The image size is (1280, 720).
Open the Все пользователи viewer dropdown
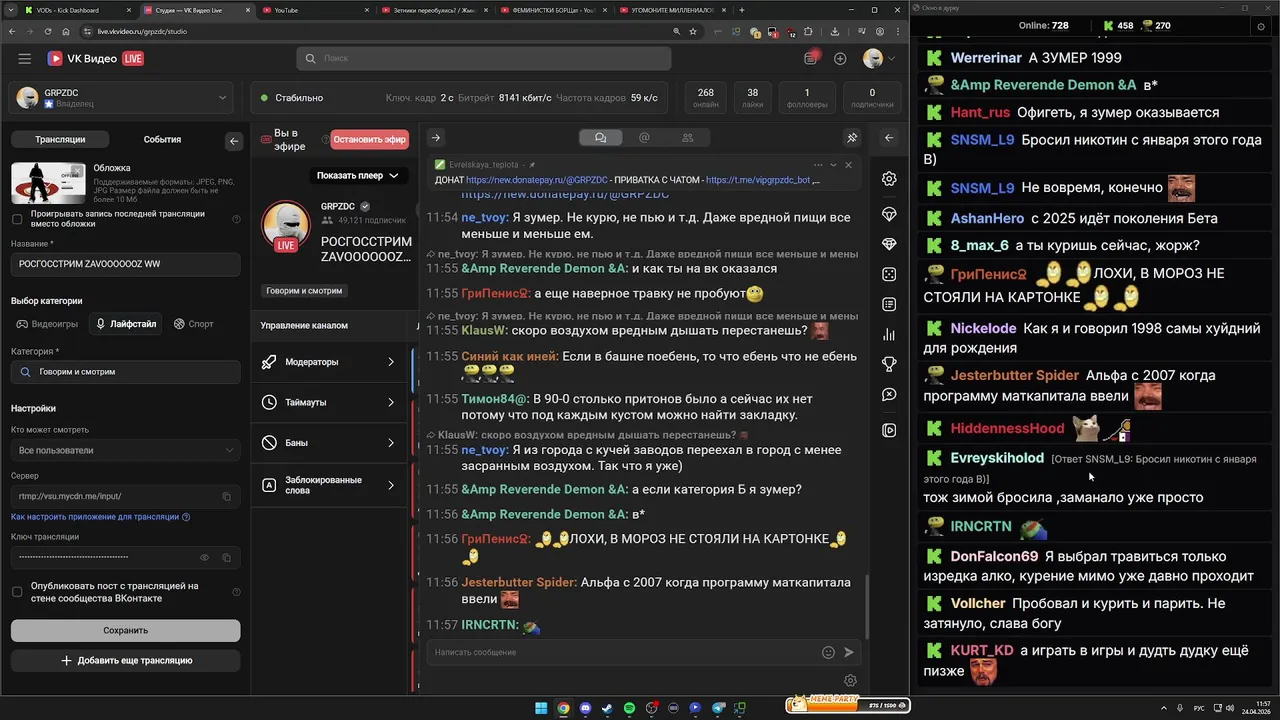(125, 450)
